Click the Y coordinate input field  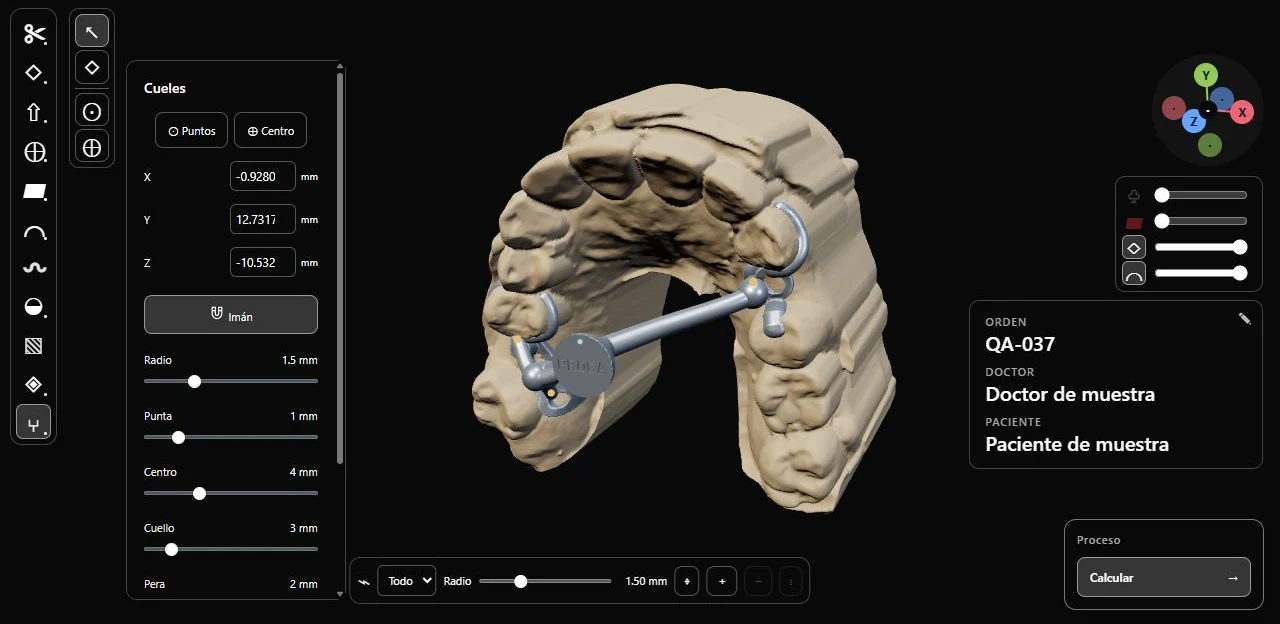263,219
